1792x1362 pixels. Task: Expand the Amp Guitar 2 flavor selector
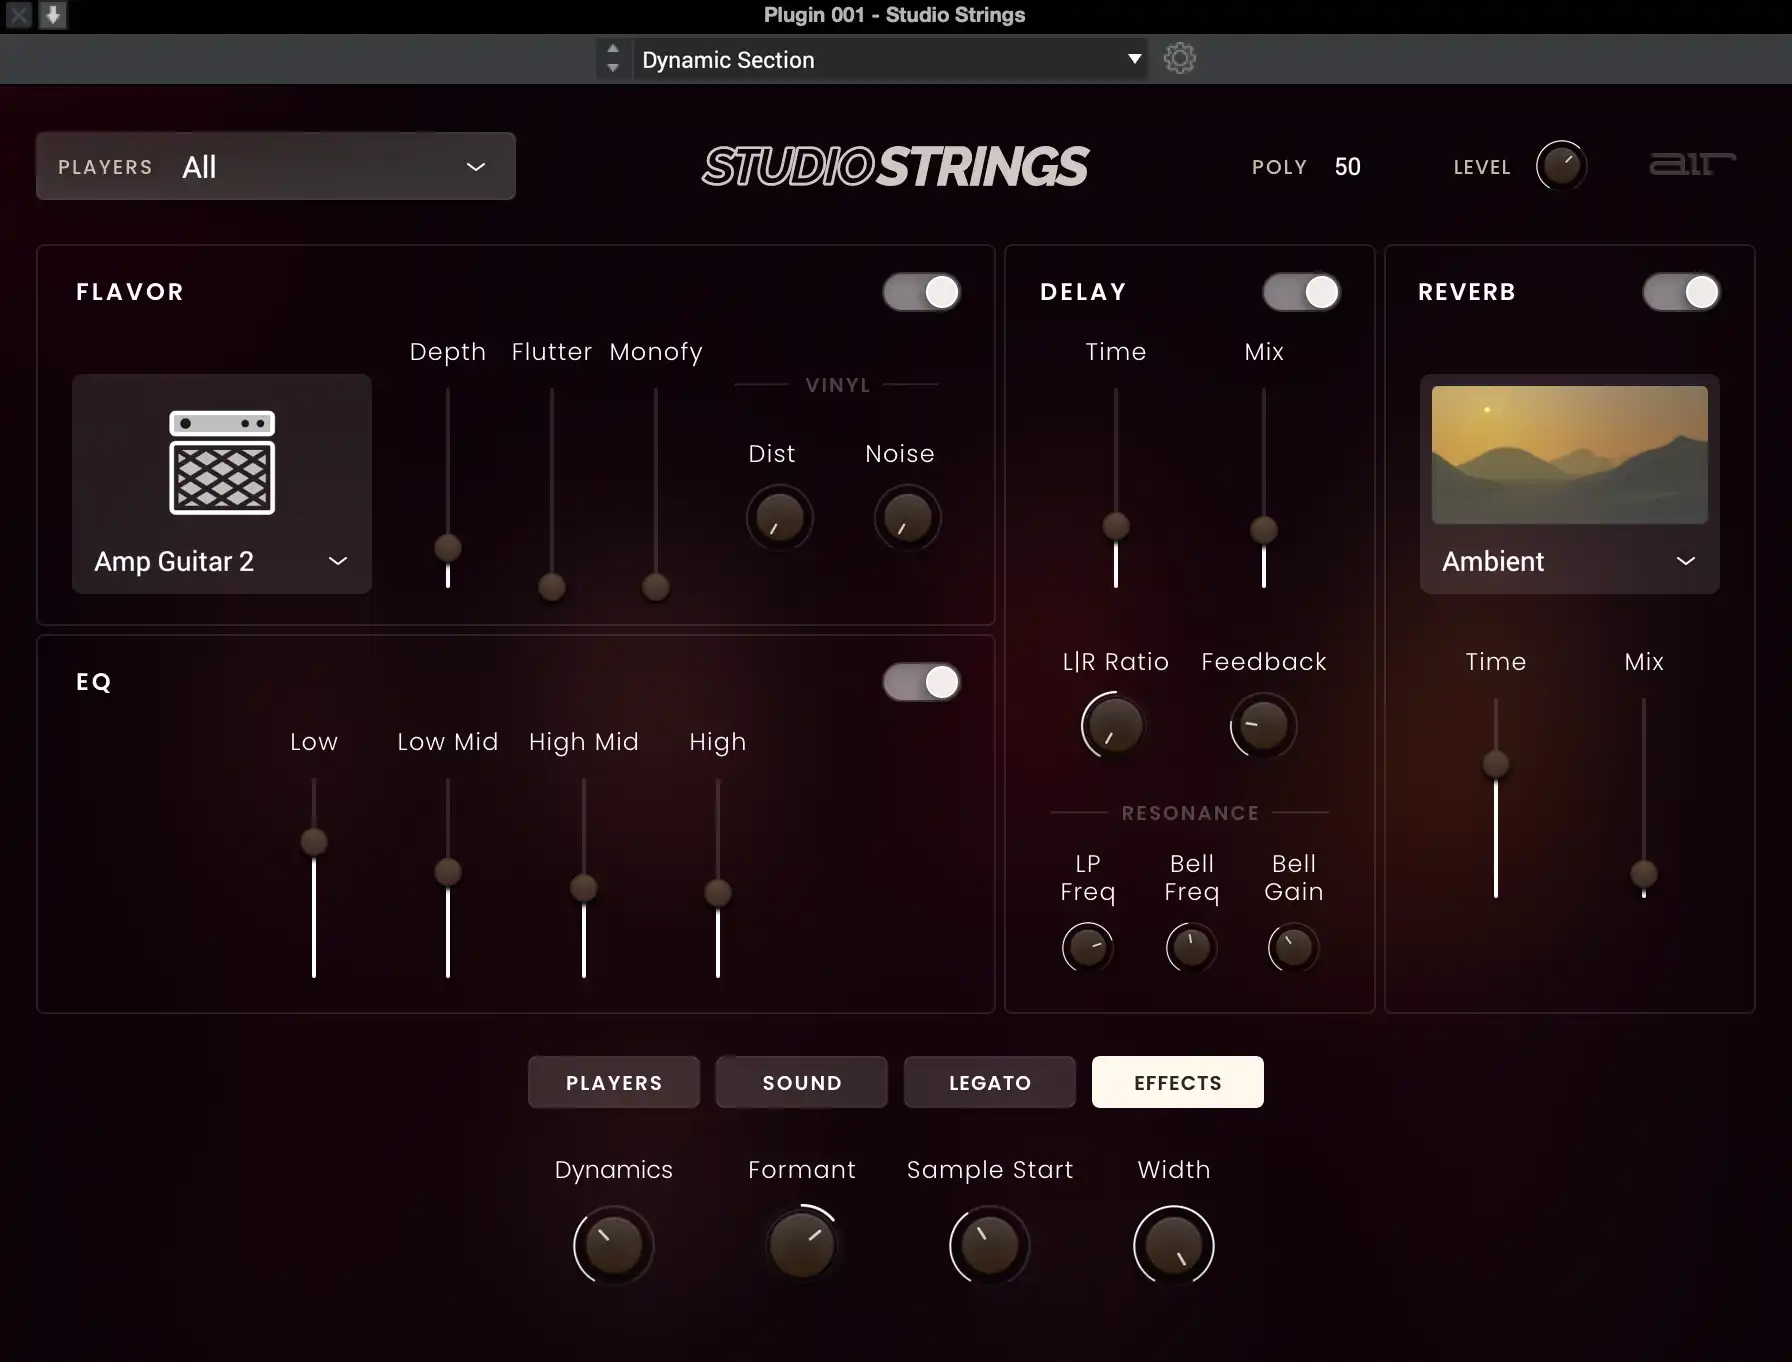[337, 561]
